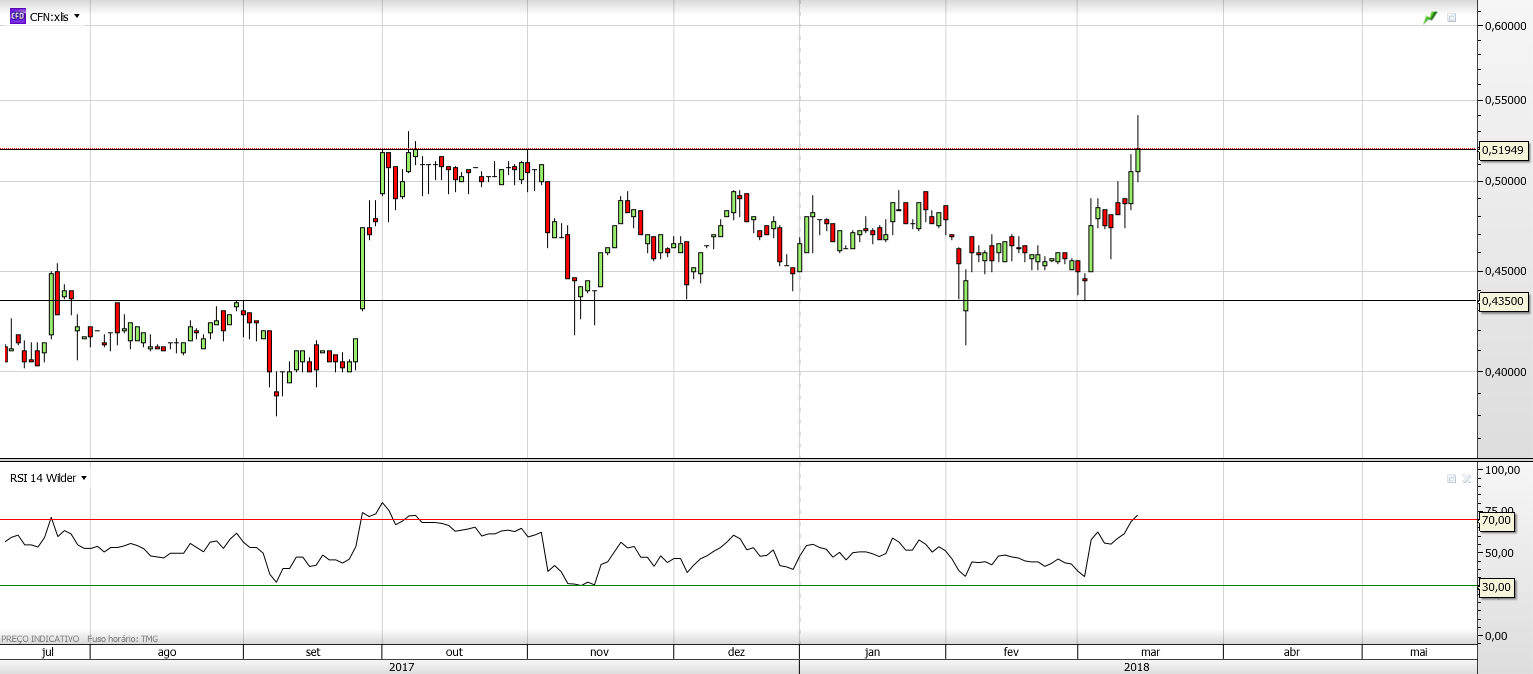This screenshot has width=1533, height=674.
Task: Click the 100,00 RSI scale value
Action: coord(1503,470)
